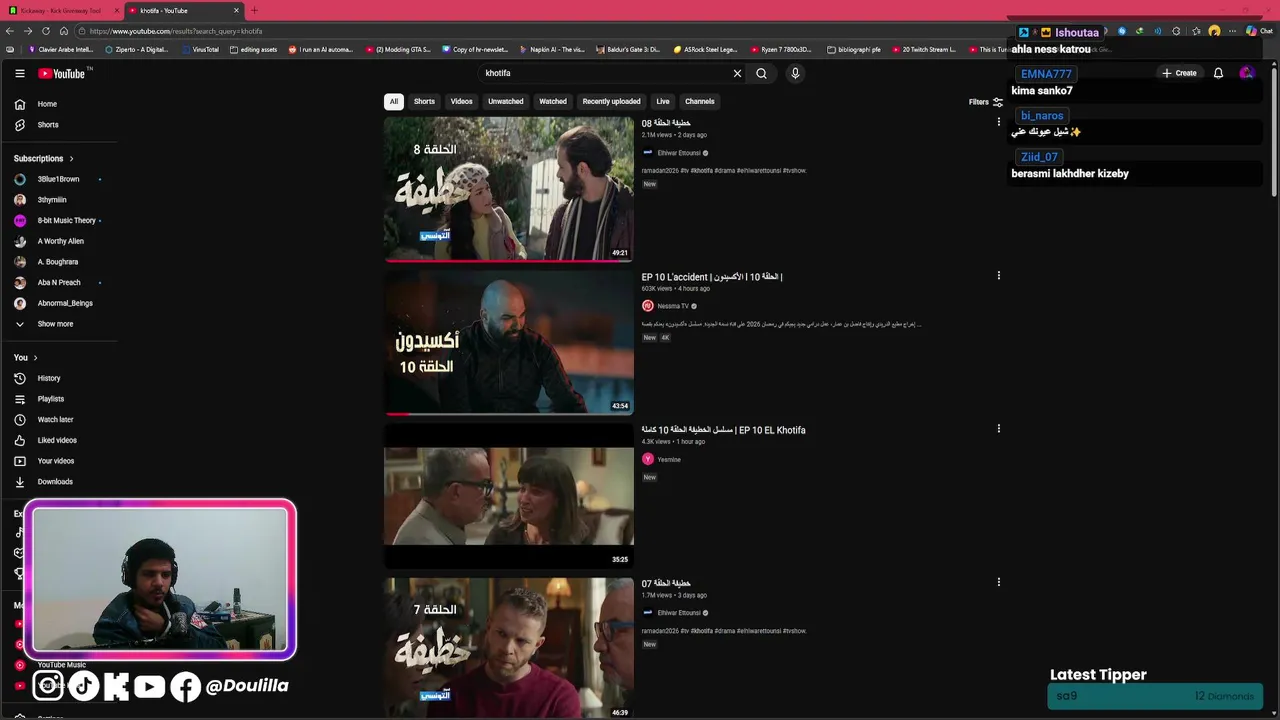Open browser Chat copilot button
This screenshot has width=1280, height=720.
click(x=1259, y=31)
